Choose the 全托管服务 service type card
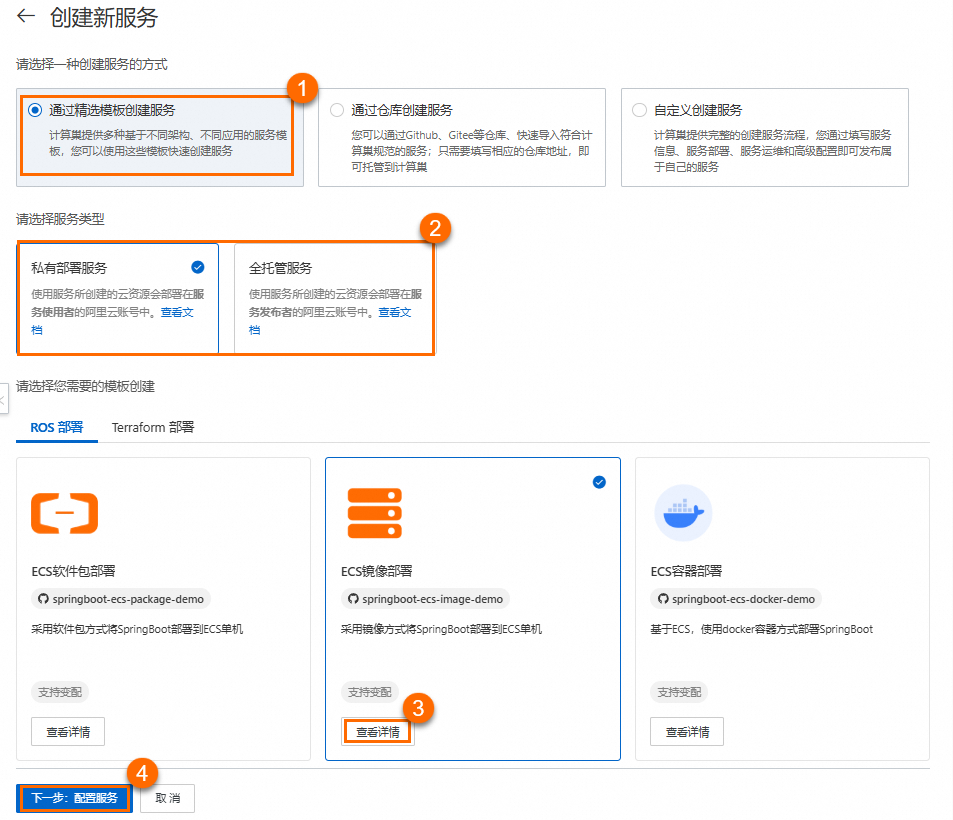The image size is (953, 820). pos(334,298)
